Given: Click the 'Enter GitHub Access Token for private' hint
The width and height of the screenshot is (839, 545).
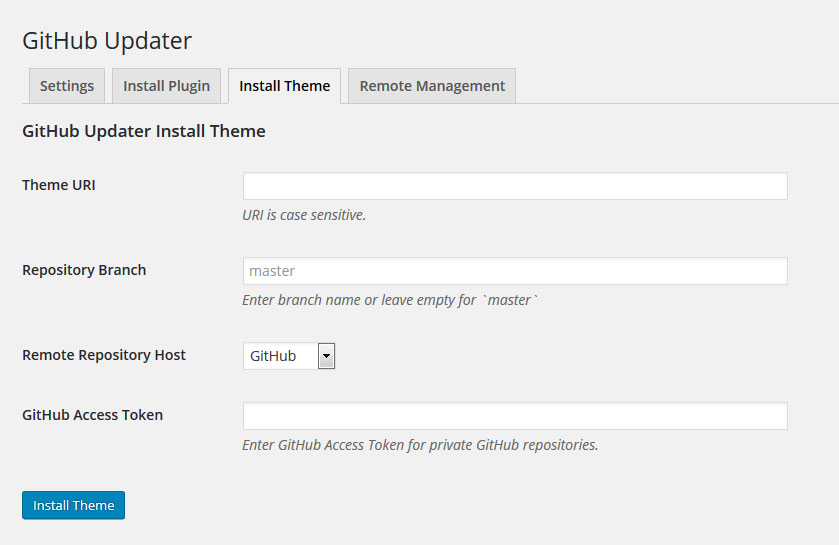Looking at the screenshot, I should tap(420, 445).
